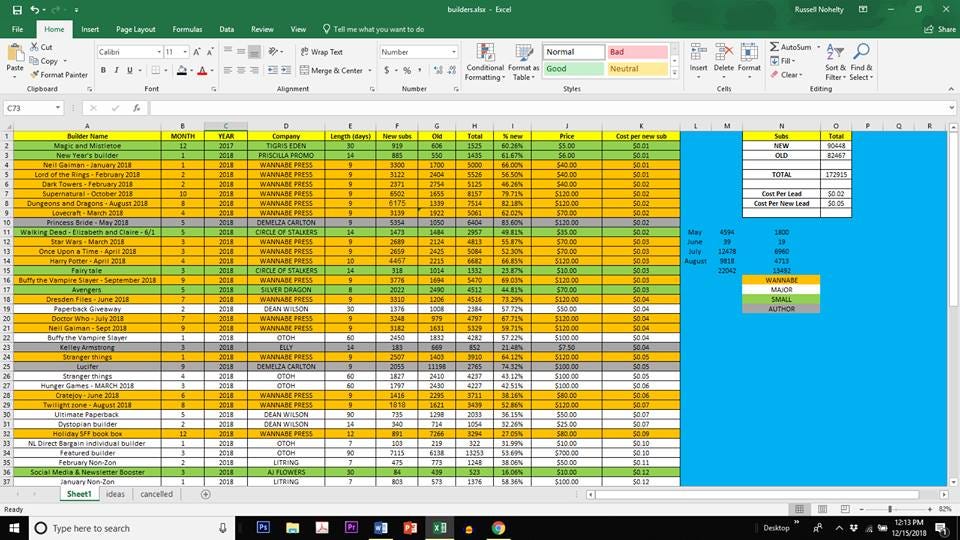Viewport: 960px width, 540px height.
Task: Insert cells with the Insert button
Action: pos(699,59)
